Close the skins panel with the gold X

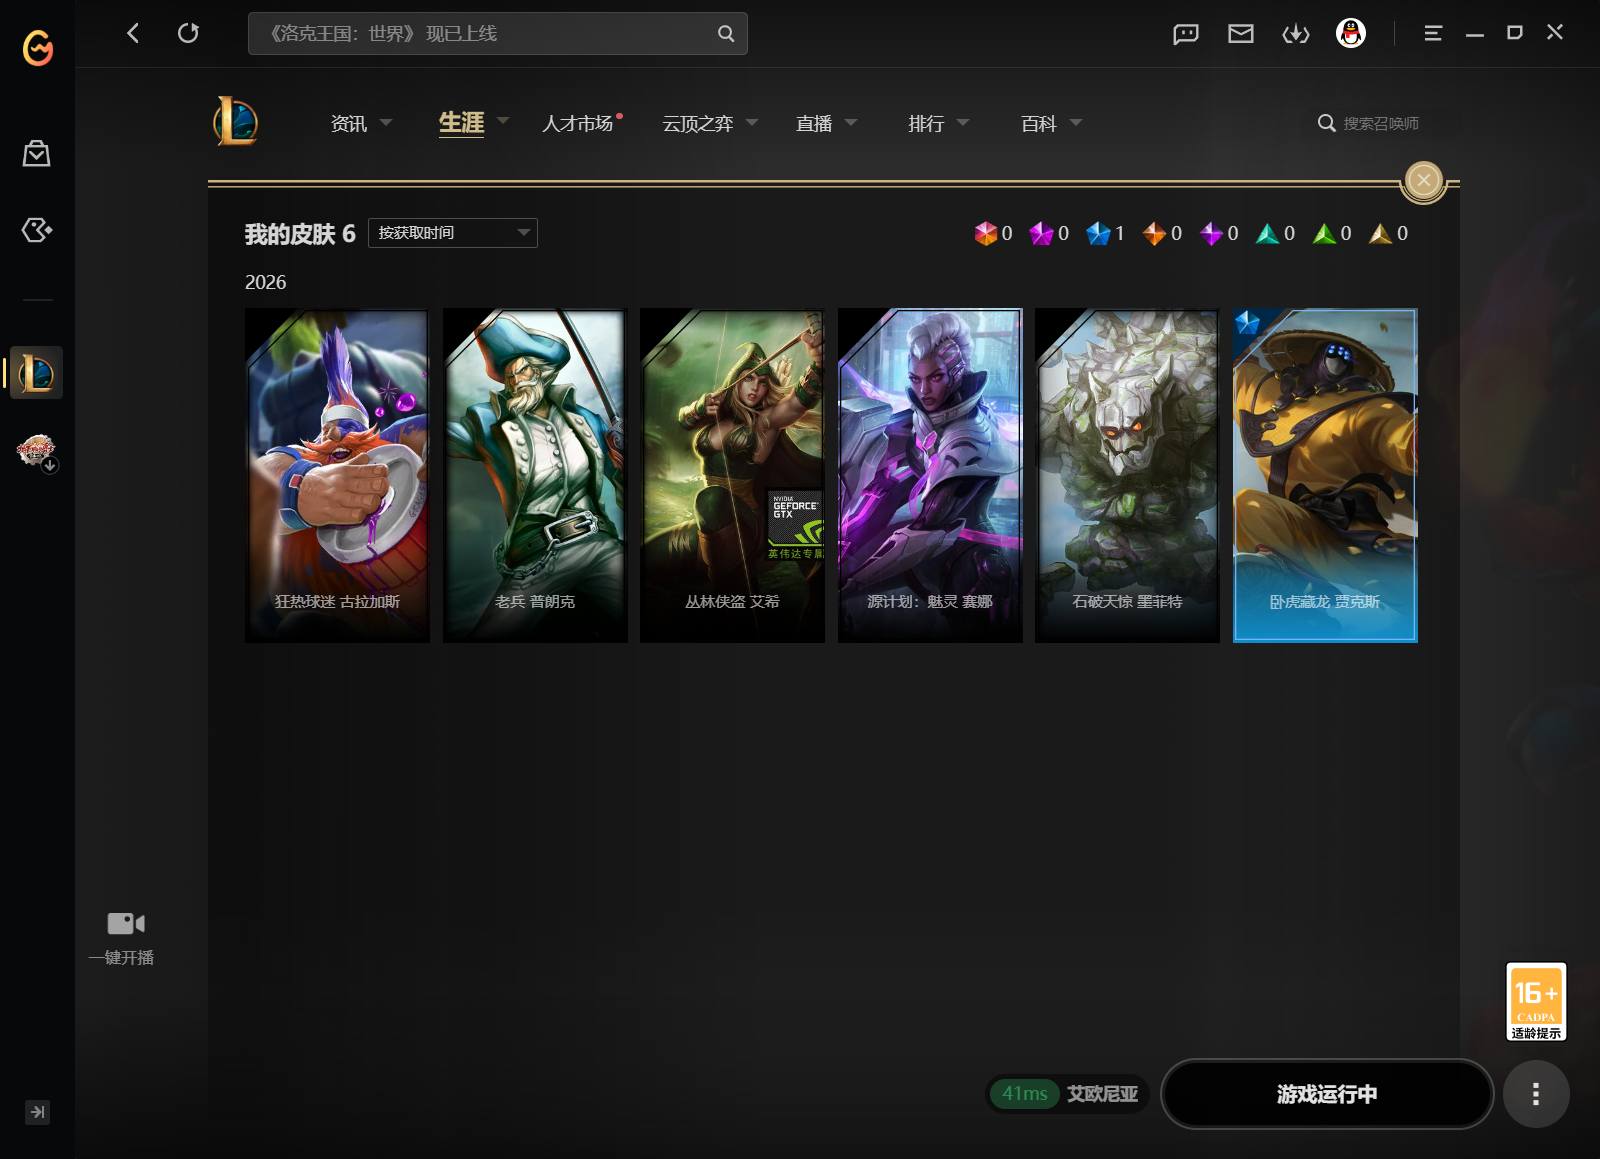pyautogui.click(x=1424, y=181)
